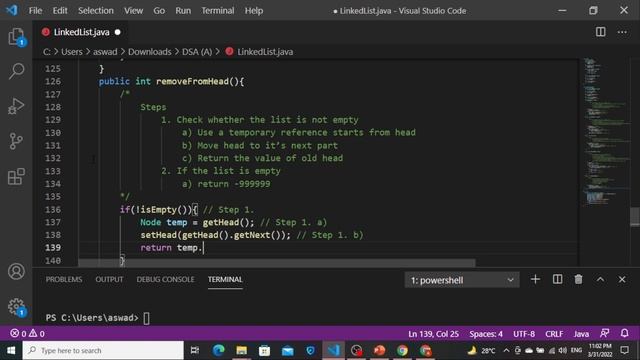Click the vertical editor scrollbar thumb
The width and height of the screenshot is (640, 360).
point(635,217)
